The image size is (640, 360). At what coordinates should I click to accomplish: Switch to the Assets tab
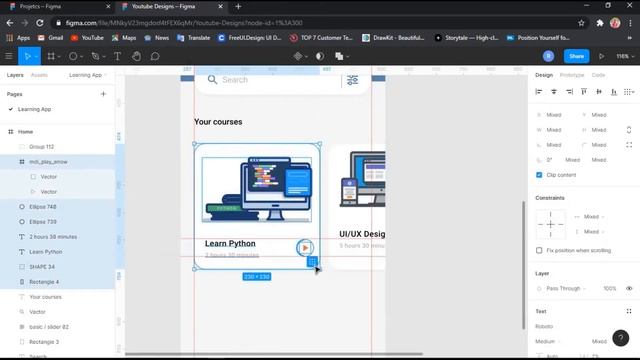click(x=39, y=75)
